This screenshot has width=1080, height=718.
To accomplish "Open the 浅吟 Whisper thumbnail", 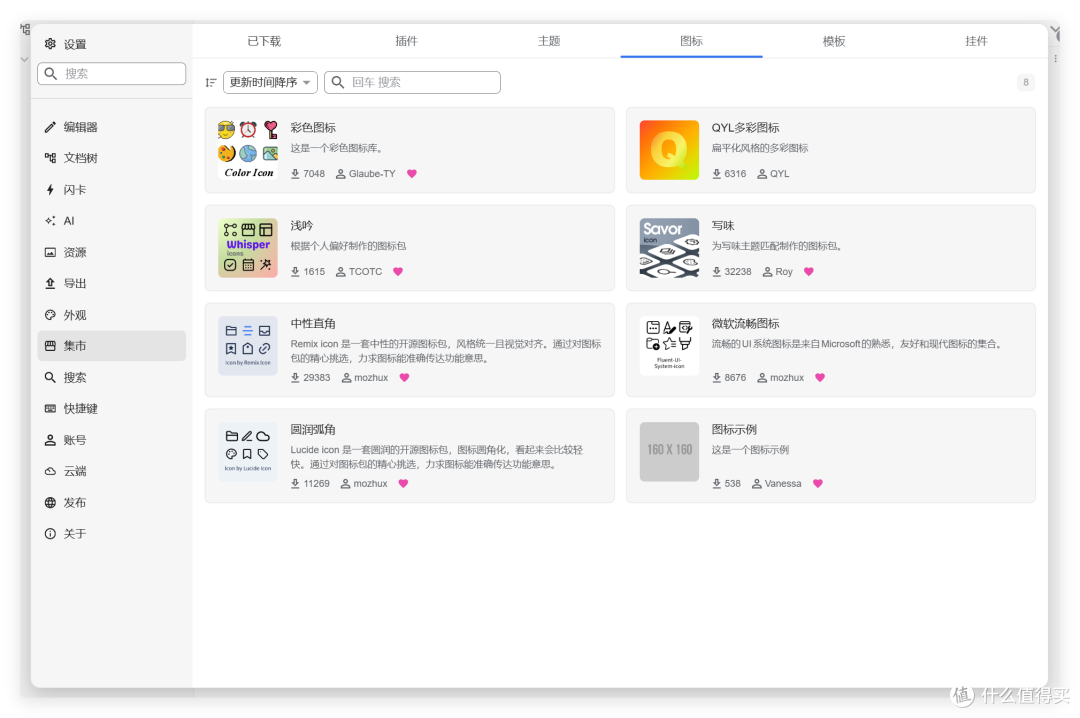I will pos(248,248).
